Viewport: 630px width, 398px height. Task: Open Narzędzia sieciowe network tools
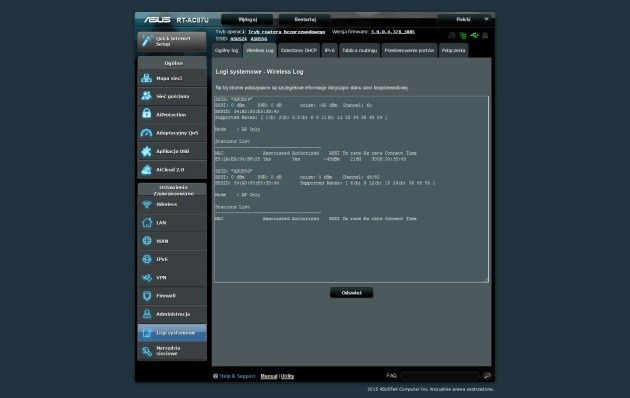[x=172, y=351]
